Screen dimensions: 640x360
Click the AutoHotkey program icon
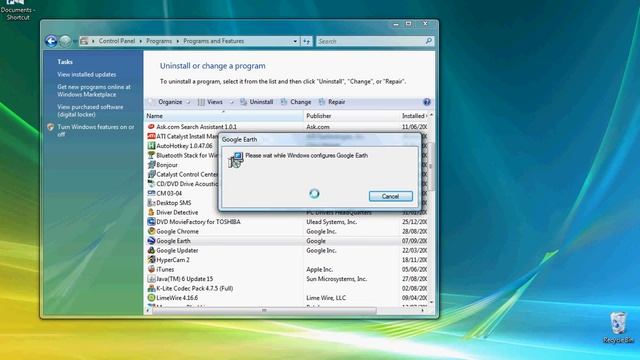(151, 146)
